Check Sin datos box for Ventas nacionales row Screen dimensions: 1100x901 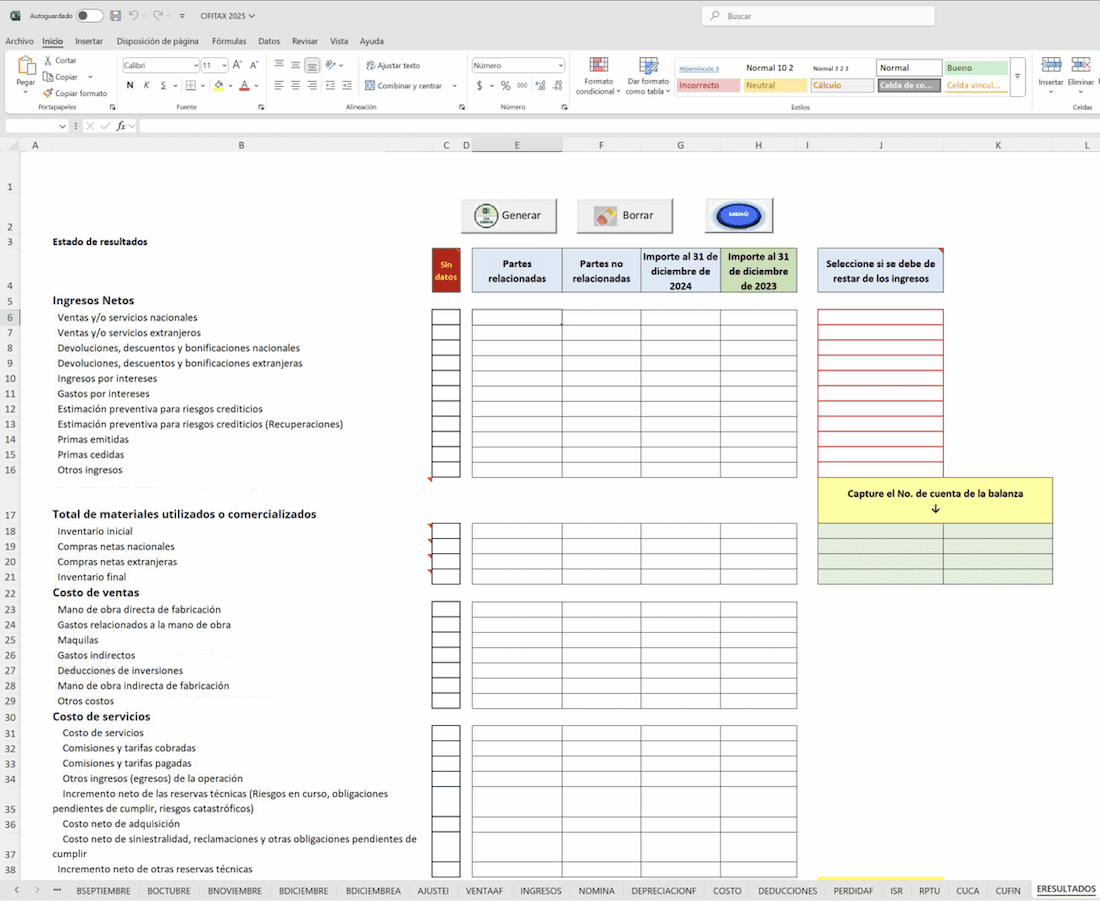tap(446, 318)
